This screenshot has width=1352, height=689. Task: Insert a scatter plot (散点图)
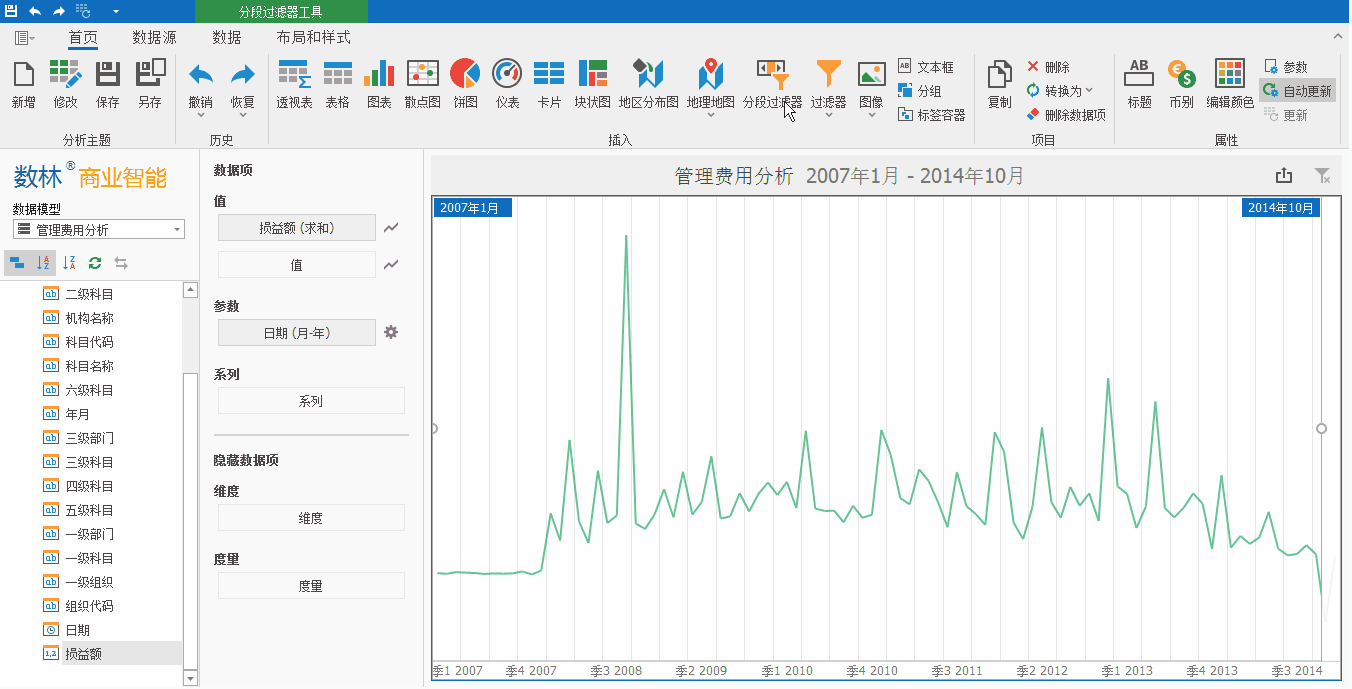pos(422,84)
